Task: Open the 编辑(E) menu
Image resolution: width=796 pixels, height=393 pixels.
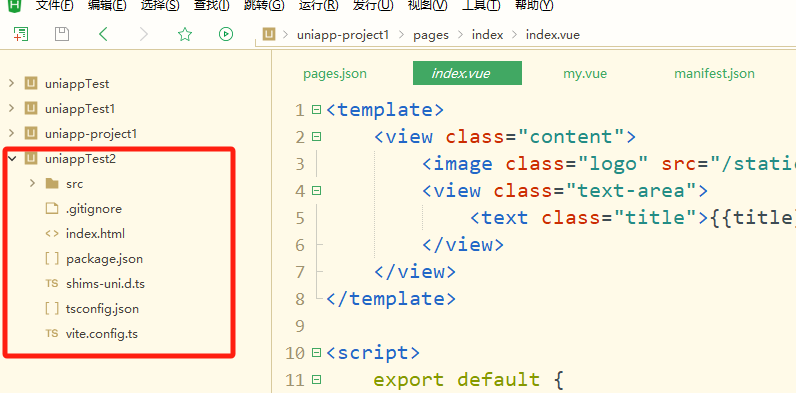Action: pyautogui.click(x=107, y=6)
